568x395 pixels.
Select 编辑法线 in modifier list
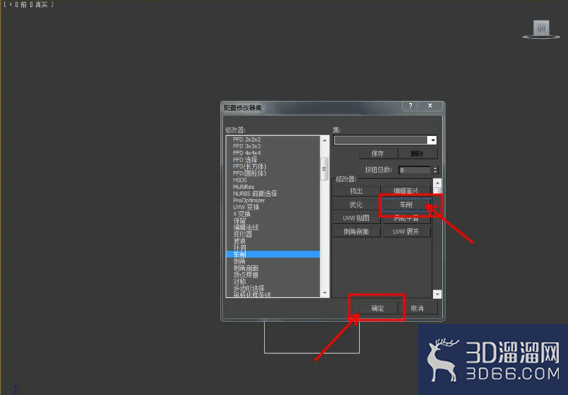[x=246, y=228]
